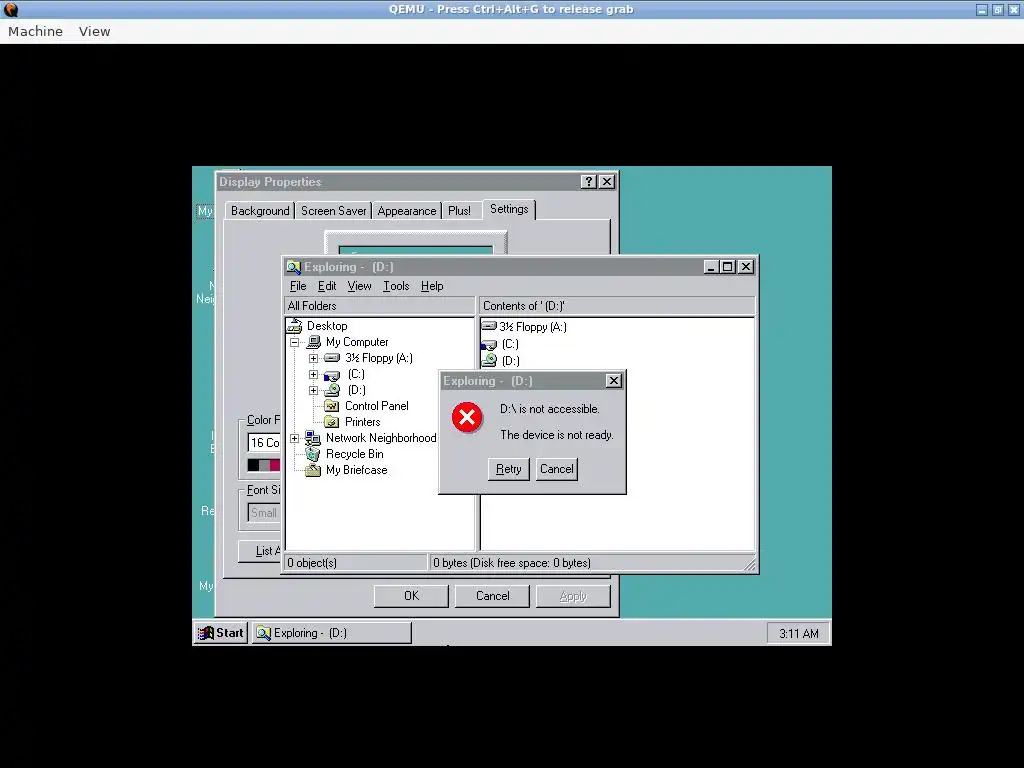Grab the Explorer window resize grip
This screenshot has width=1024, height=768.
click(x=750, y=565)
